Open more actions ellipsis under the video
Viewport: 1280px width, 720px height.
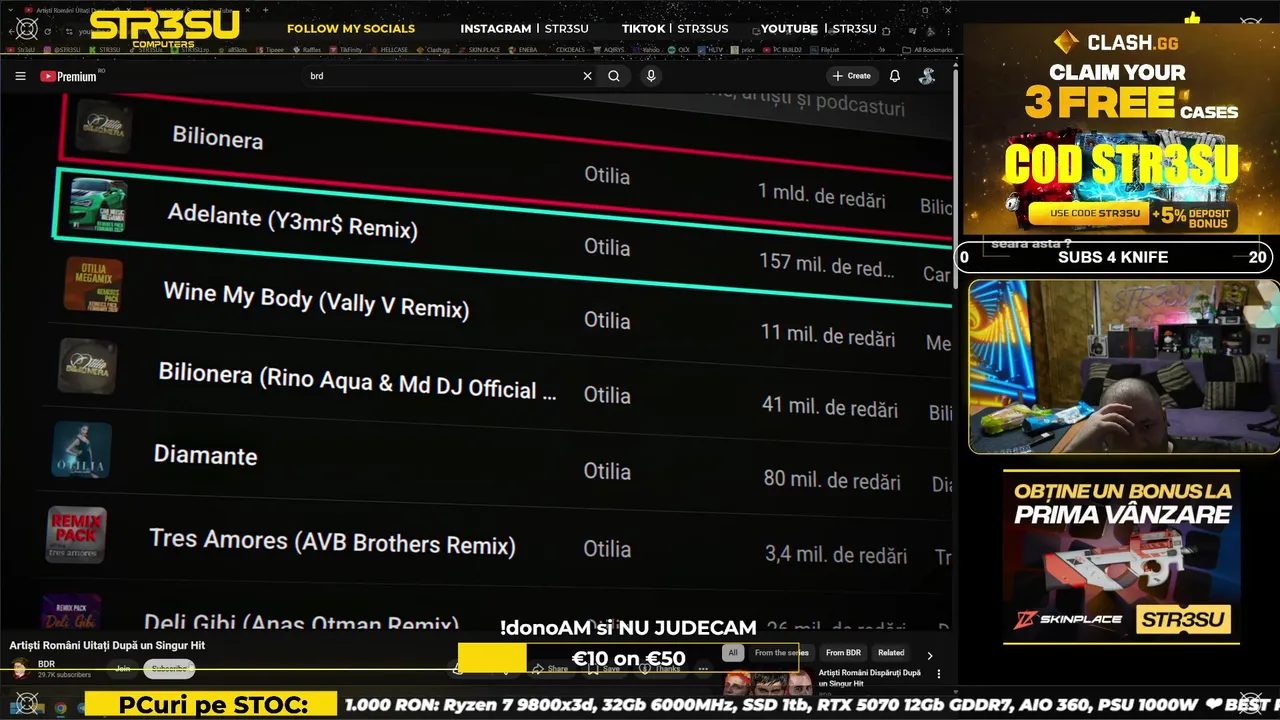(703, 668)
